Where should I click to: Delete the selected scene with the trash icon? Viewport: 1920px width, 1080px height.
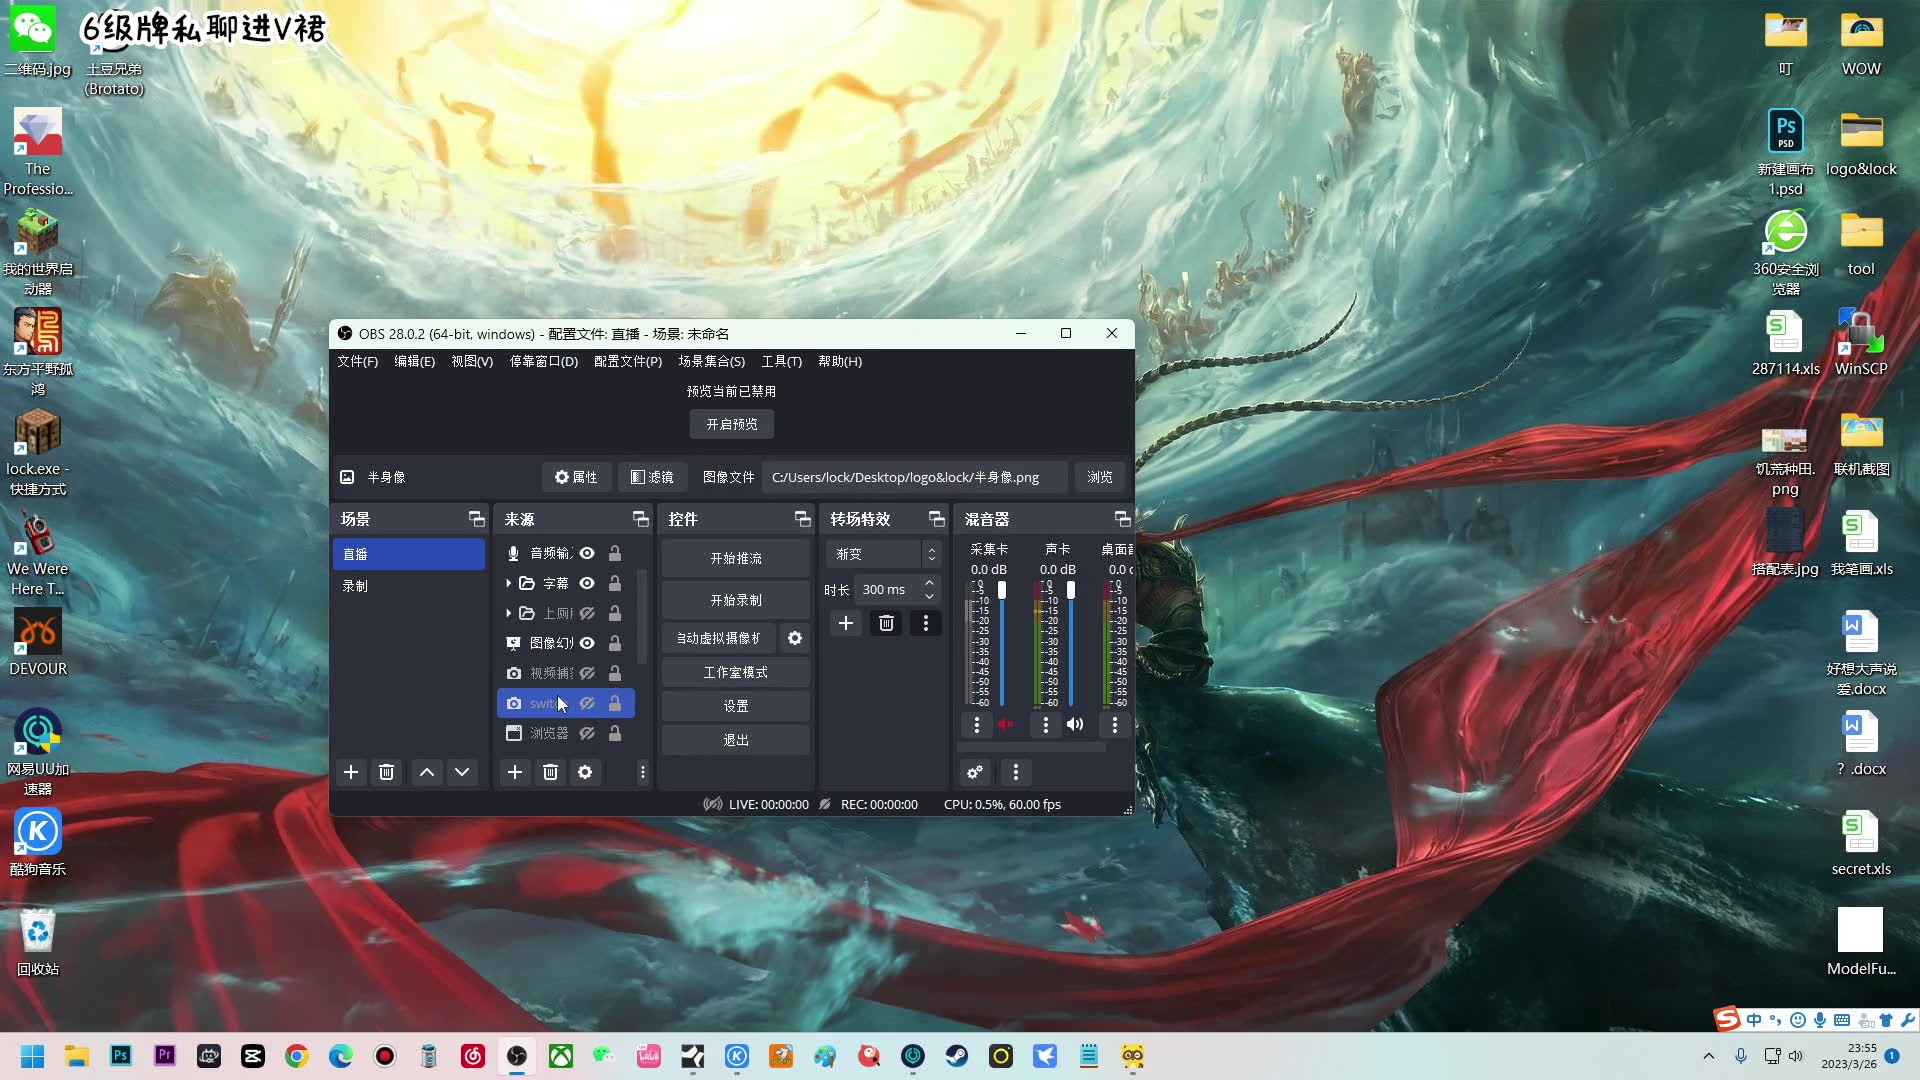click(x=386, y=772)
